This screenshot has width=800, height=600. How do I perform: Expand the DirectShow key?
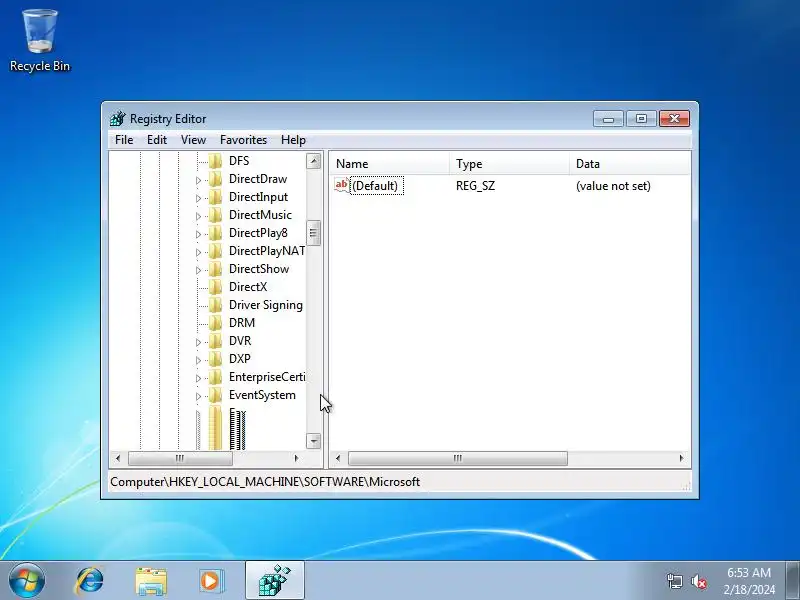(198, 270)
